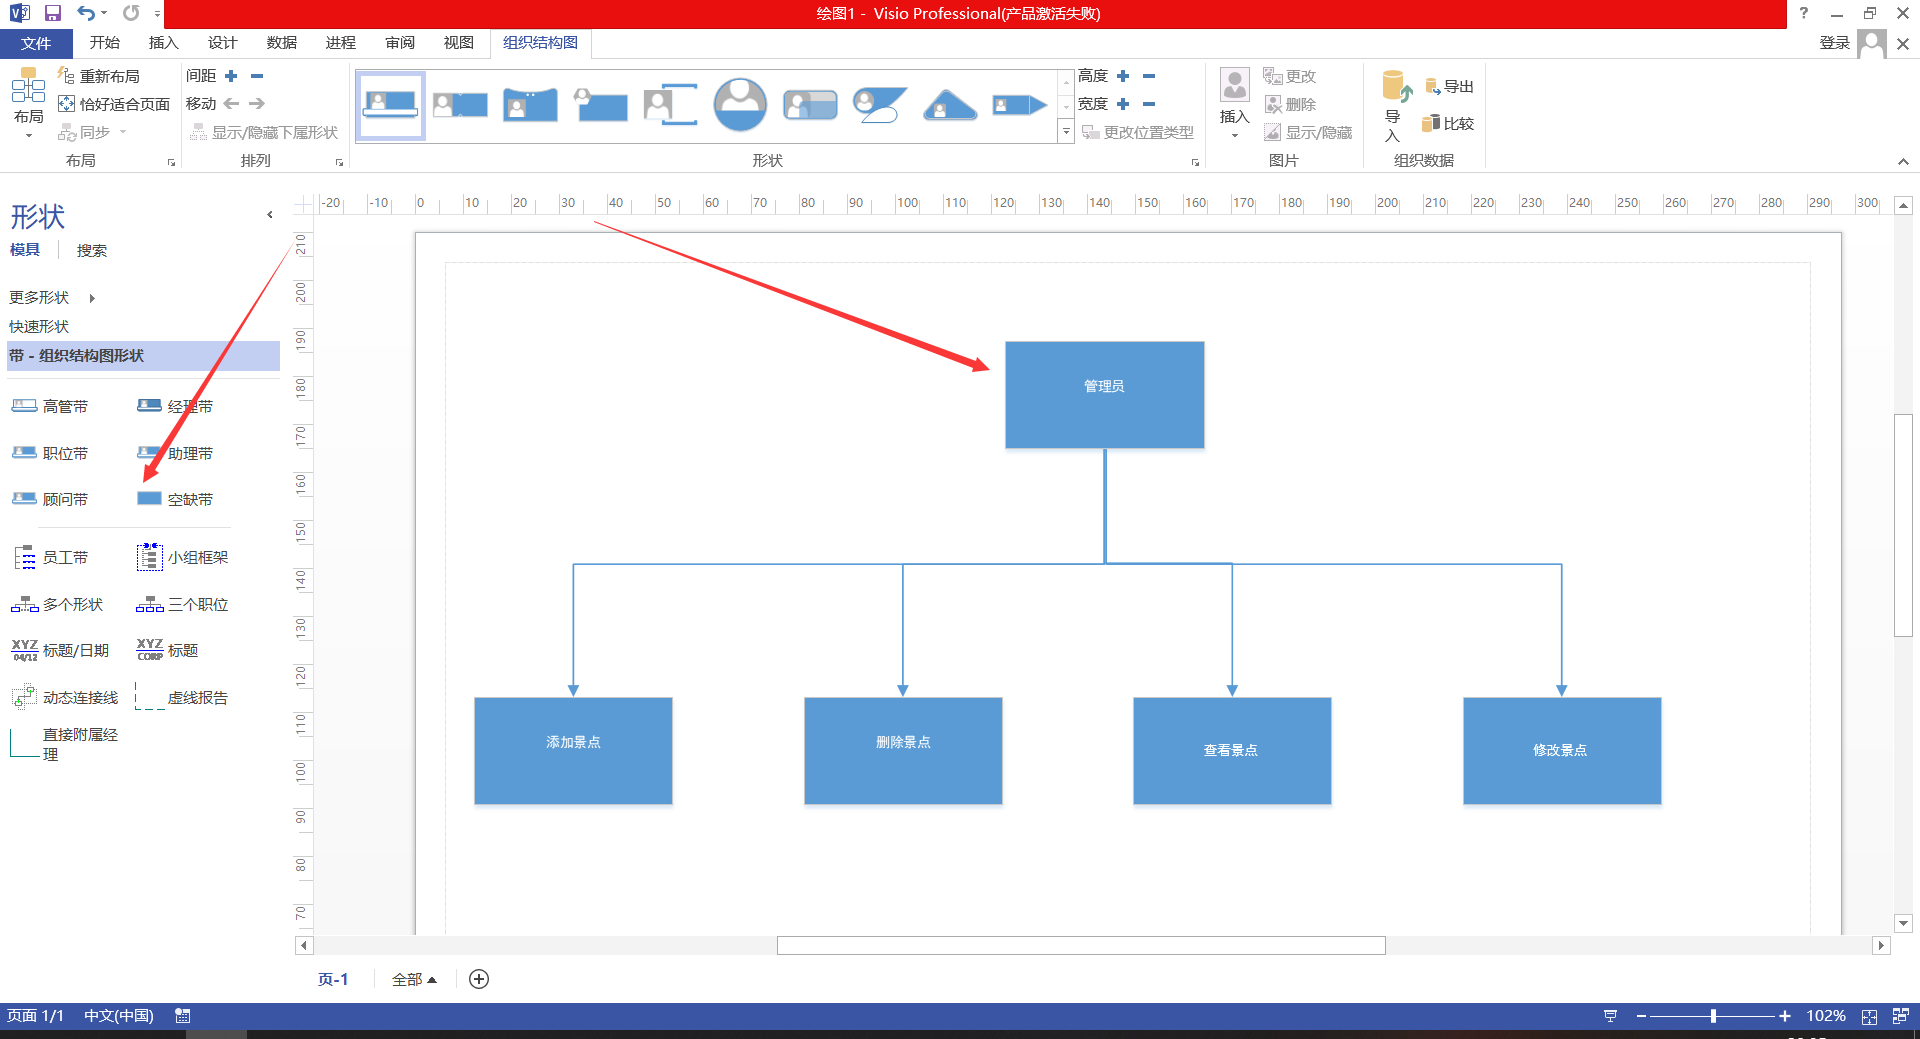Select the pushpin note shape style
Viewport: 1920px width, 1039px height.
(600, 105)
